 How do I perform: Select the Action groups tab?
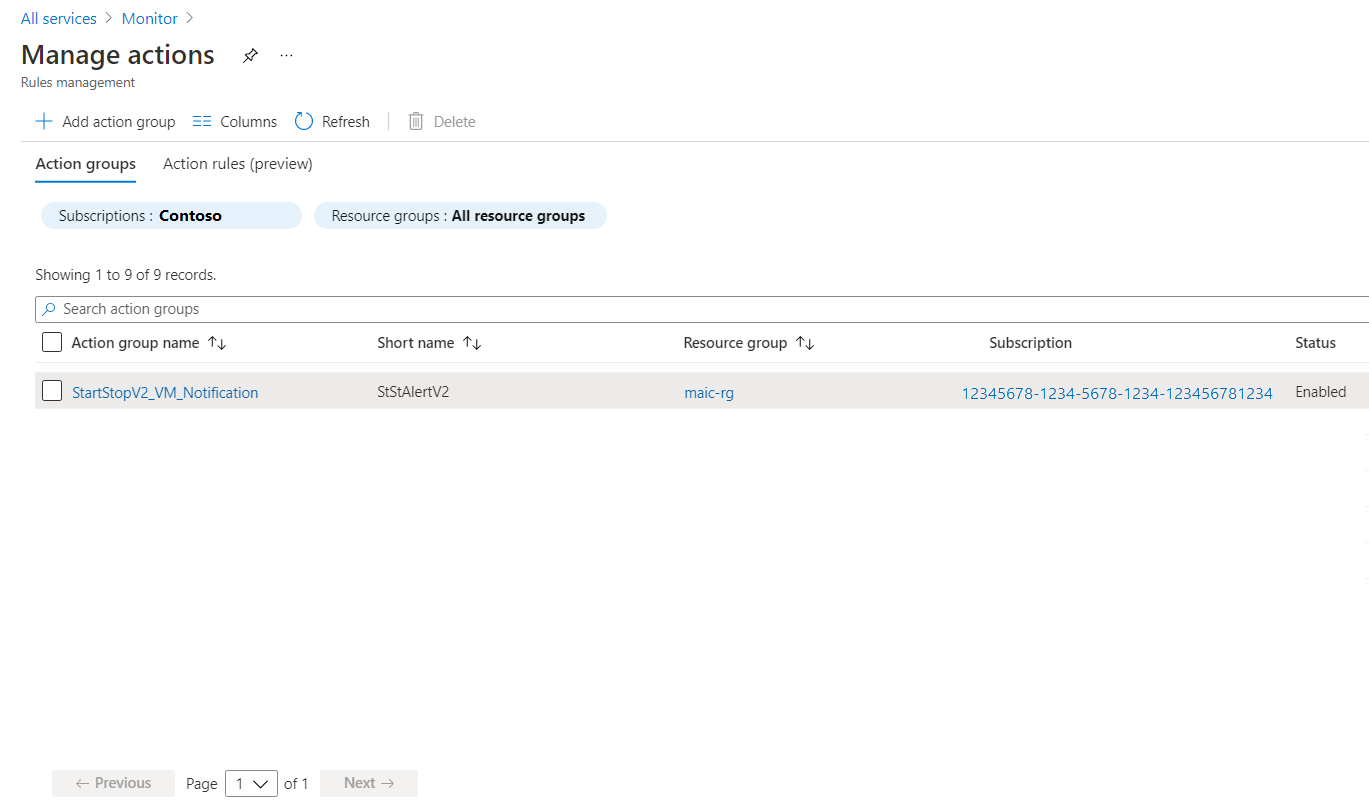[x=85, y=163]
